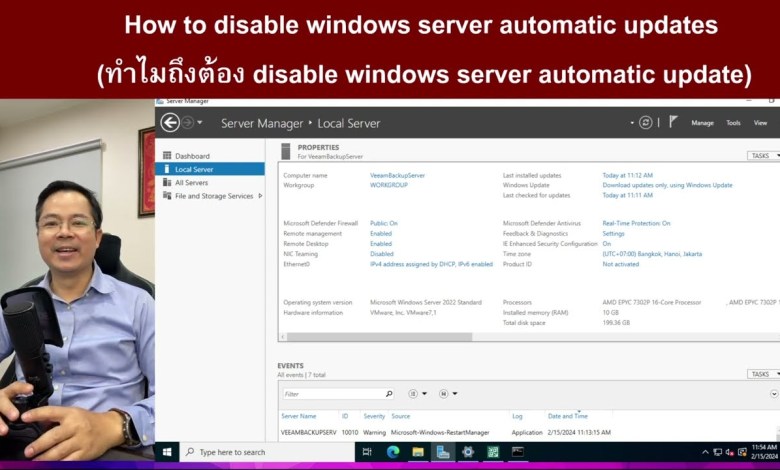The width and height of the screenshot is (780, 470).
Task: Go back with the Server Manager back arrow
Action: coord(170,122)
